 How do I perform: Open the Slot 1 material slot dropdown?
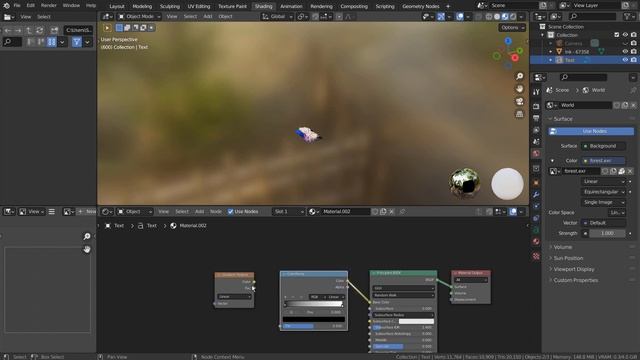point(288,211)
